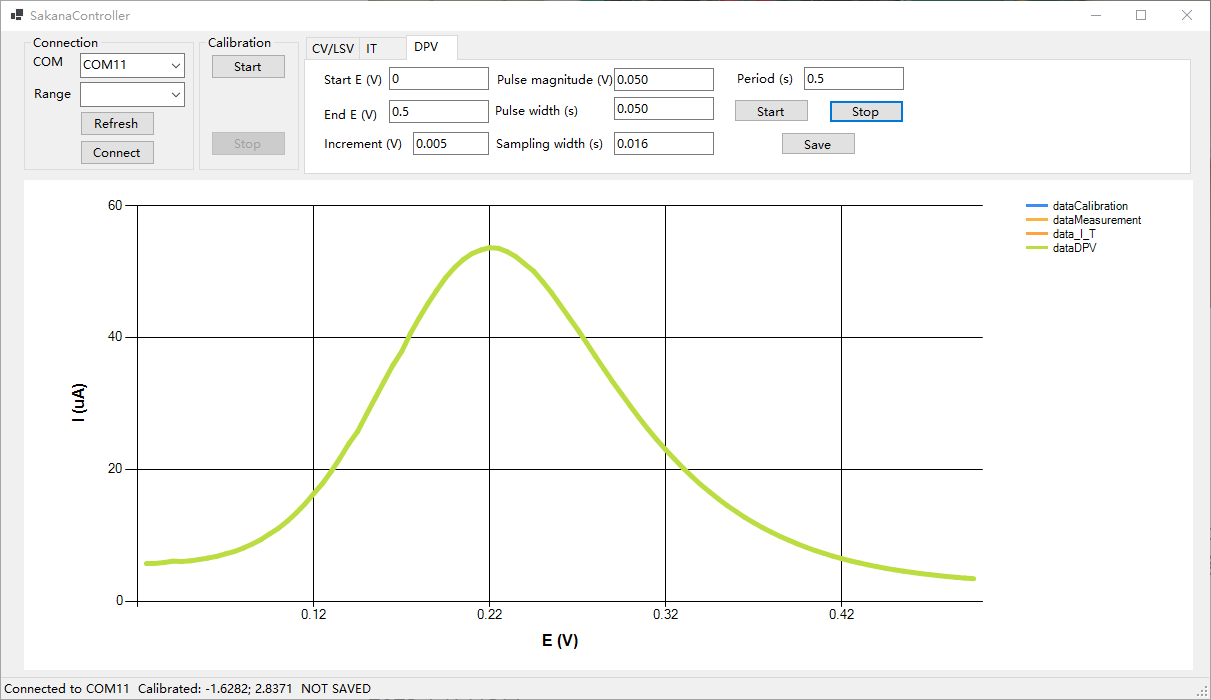The width and height of the screenshot is (1211, 700).
Task: Click the Pulse magnitude input box
Action: [663, 79]
